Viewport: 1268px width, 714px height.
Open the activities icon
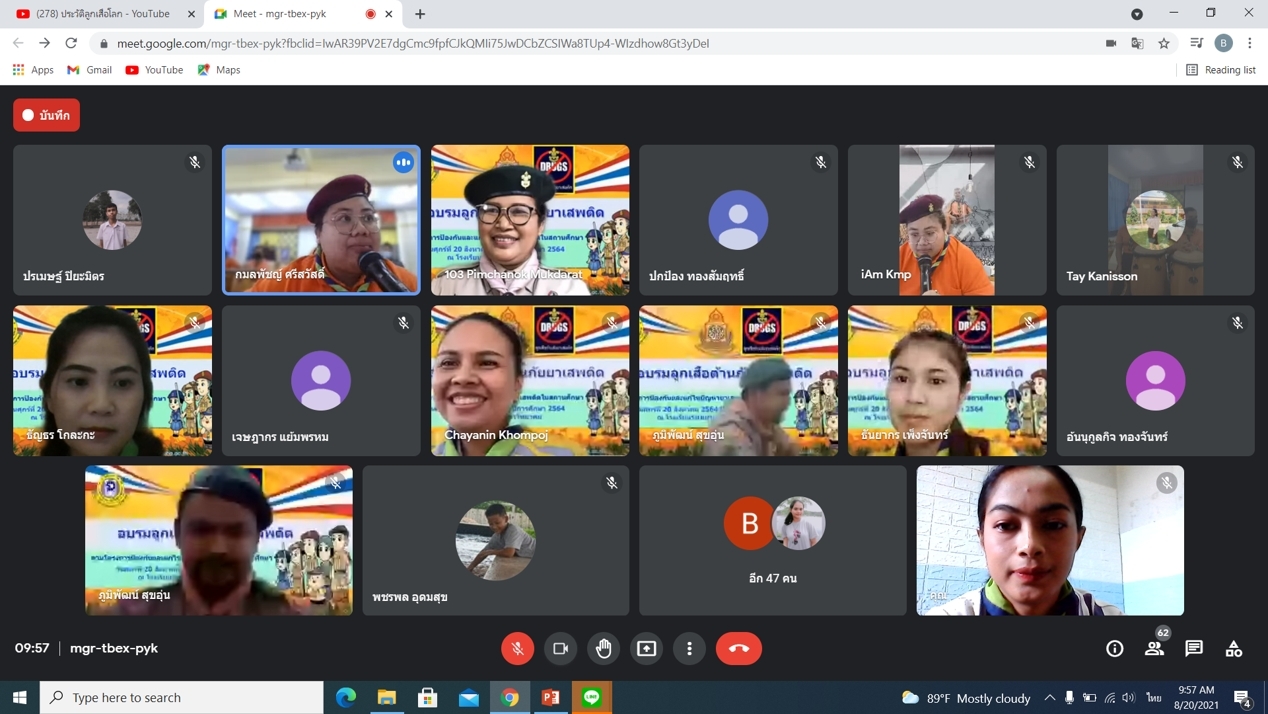point(1234,648)
